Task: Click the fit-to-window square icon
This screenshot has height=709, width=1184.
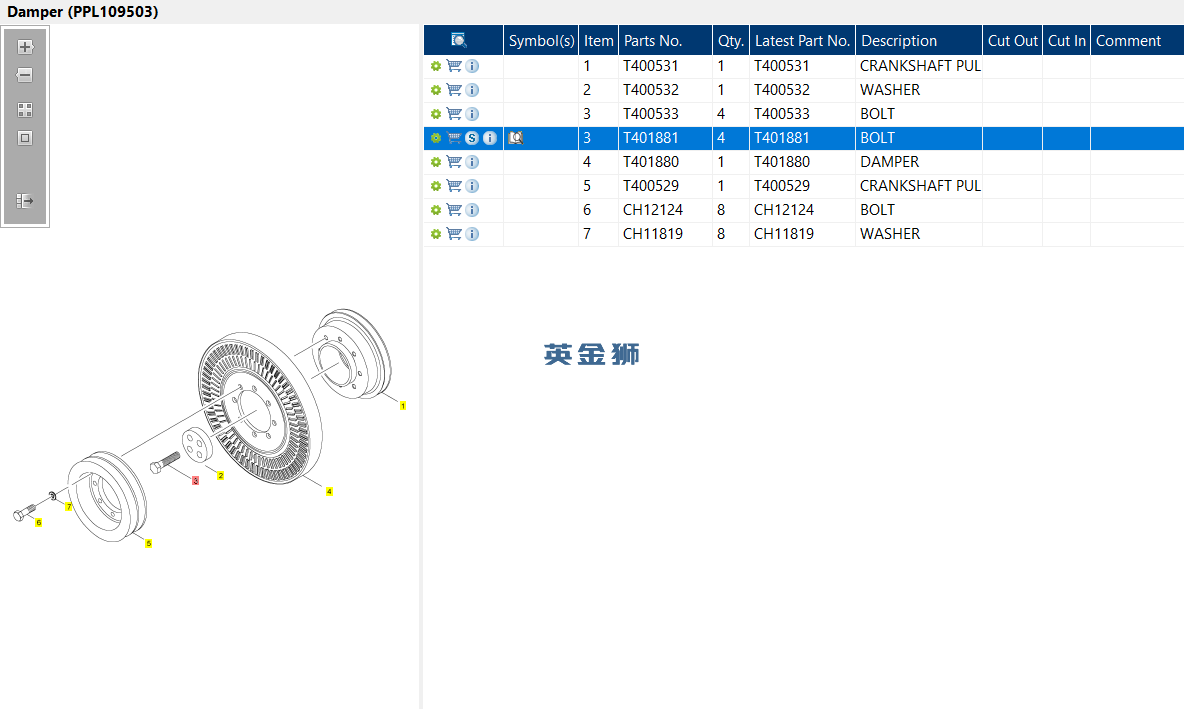Action: 25,138
